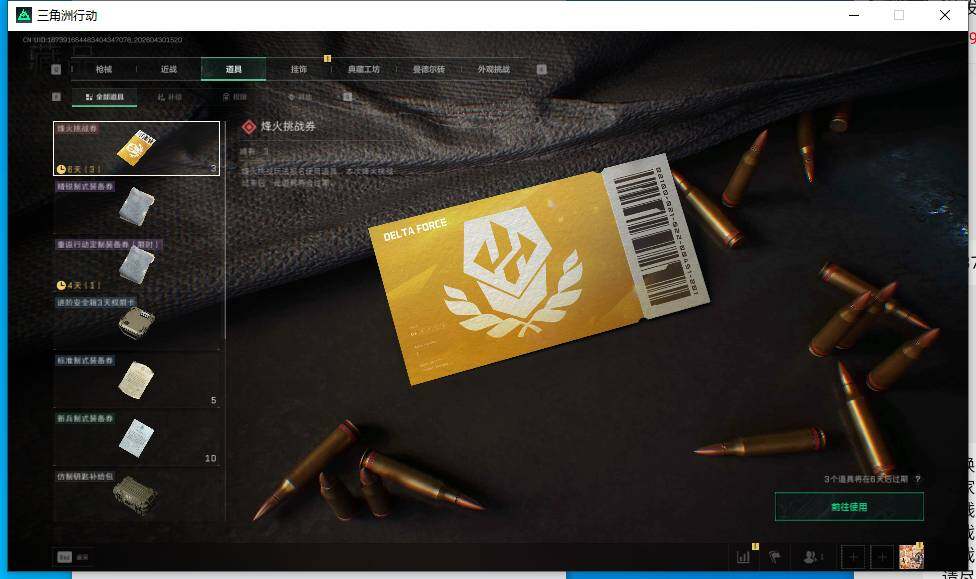Screen dimensions: 976x579
Task: Click the question mark help icon near expiry notice
Action: pyautogui.click(x=917, y=479)
